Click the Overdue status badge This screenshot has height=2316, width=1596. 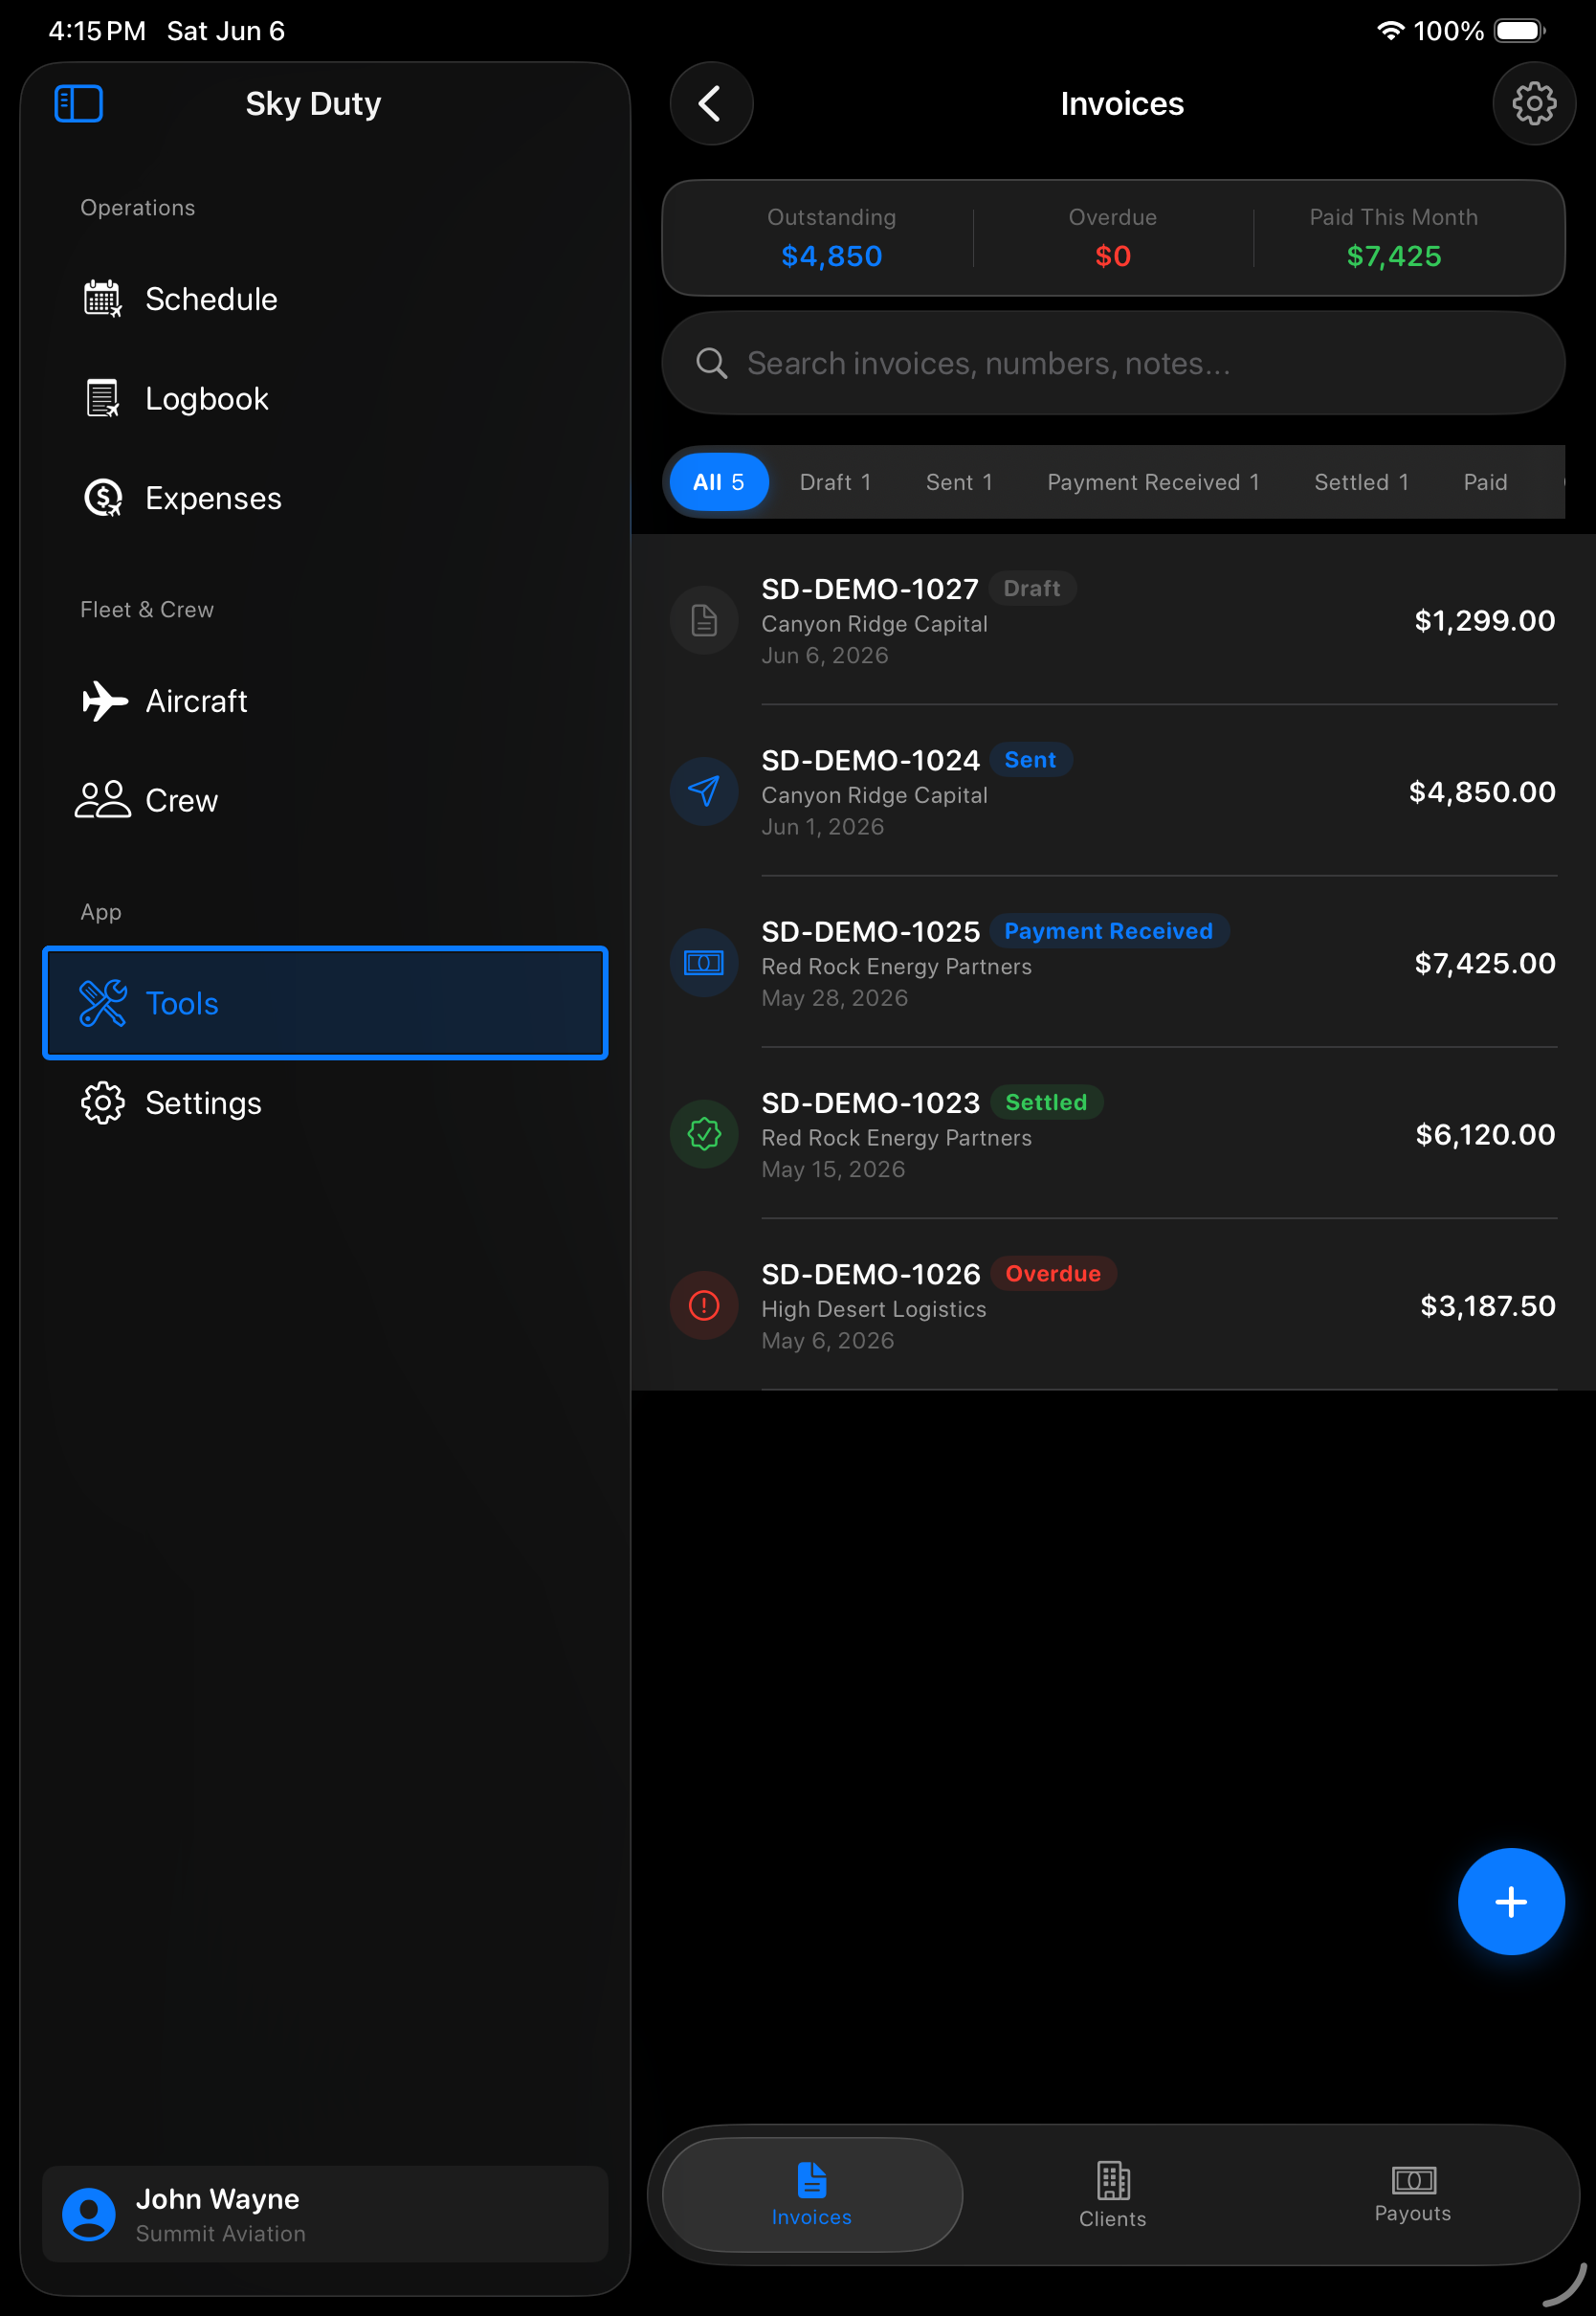pos(1053,1273)
